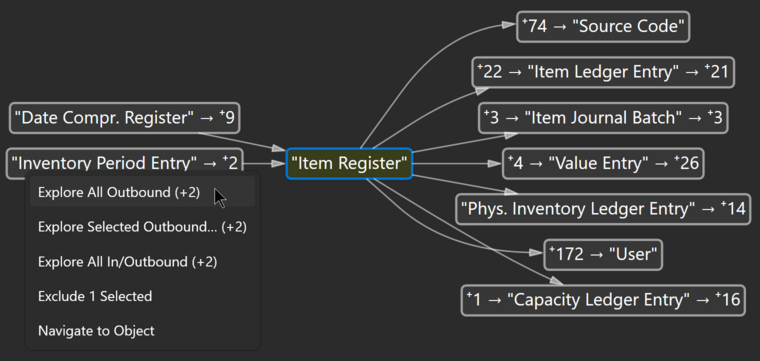Select the "Source Code" node
This screenshot has width=760, height=361.
coord(603,26)
